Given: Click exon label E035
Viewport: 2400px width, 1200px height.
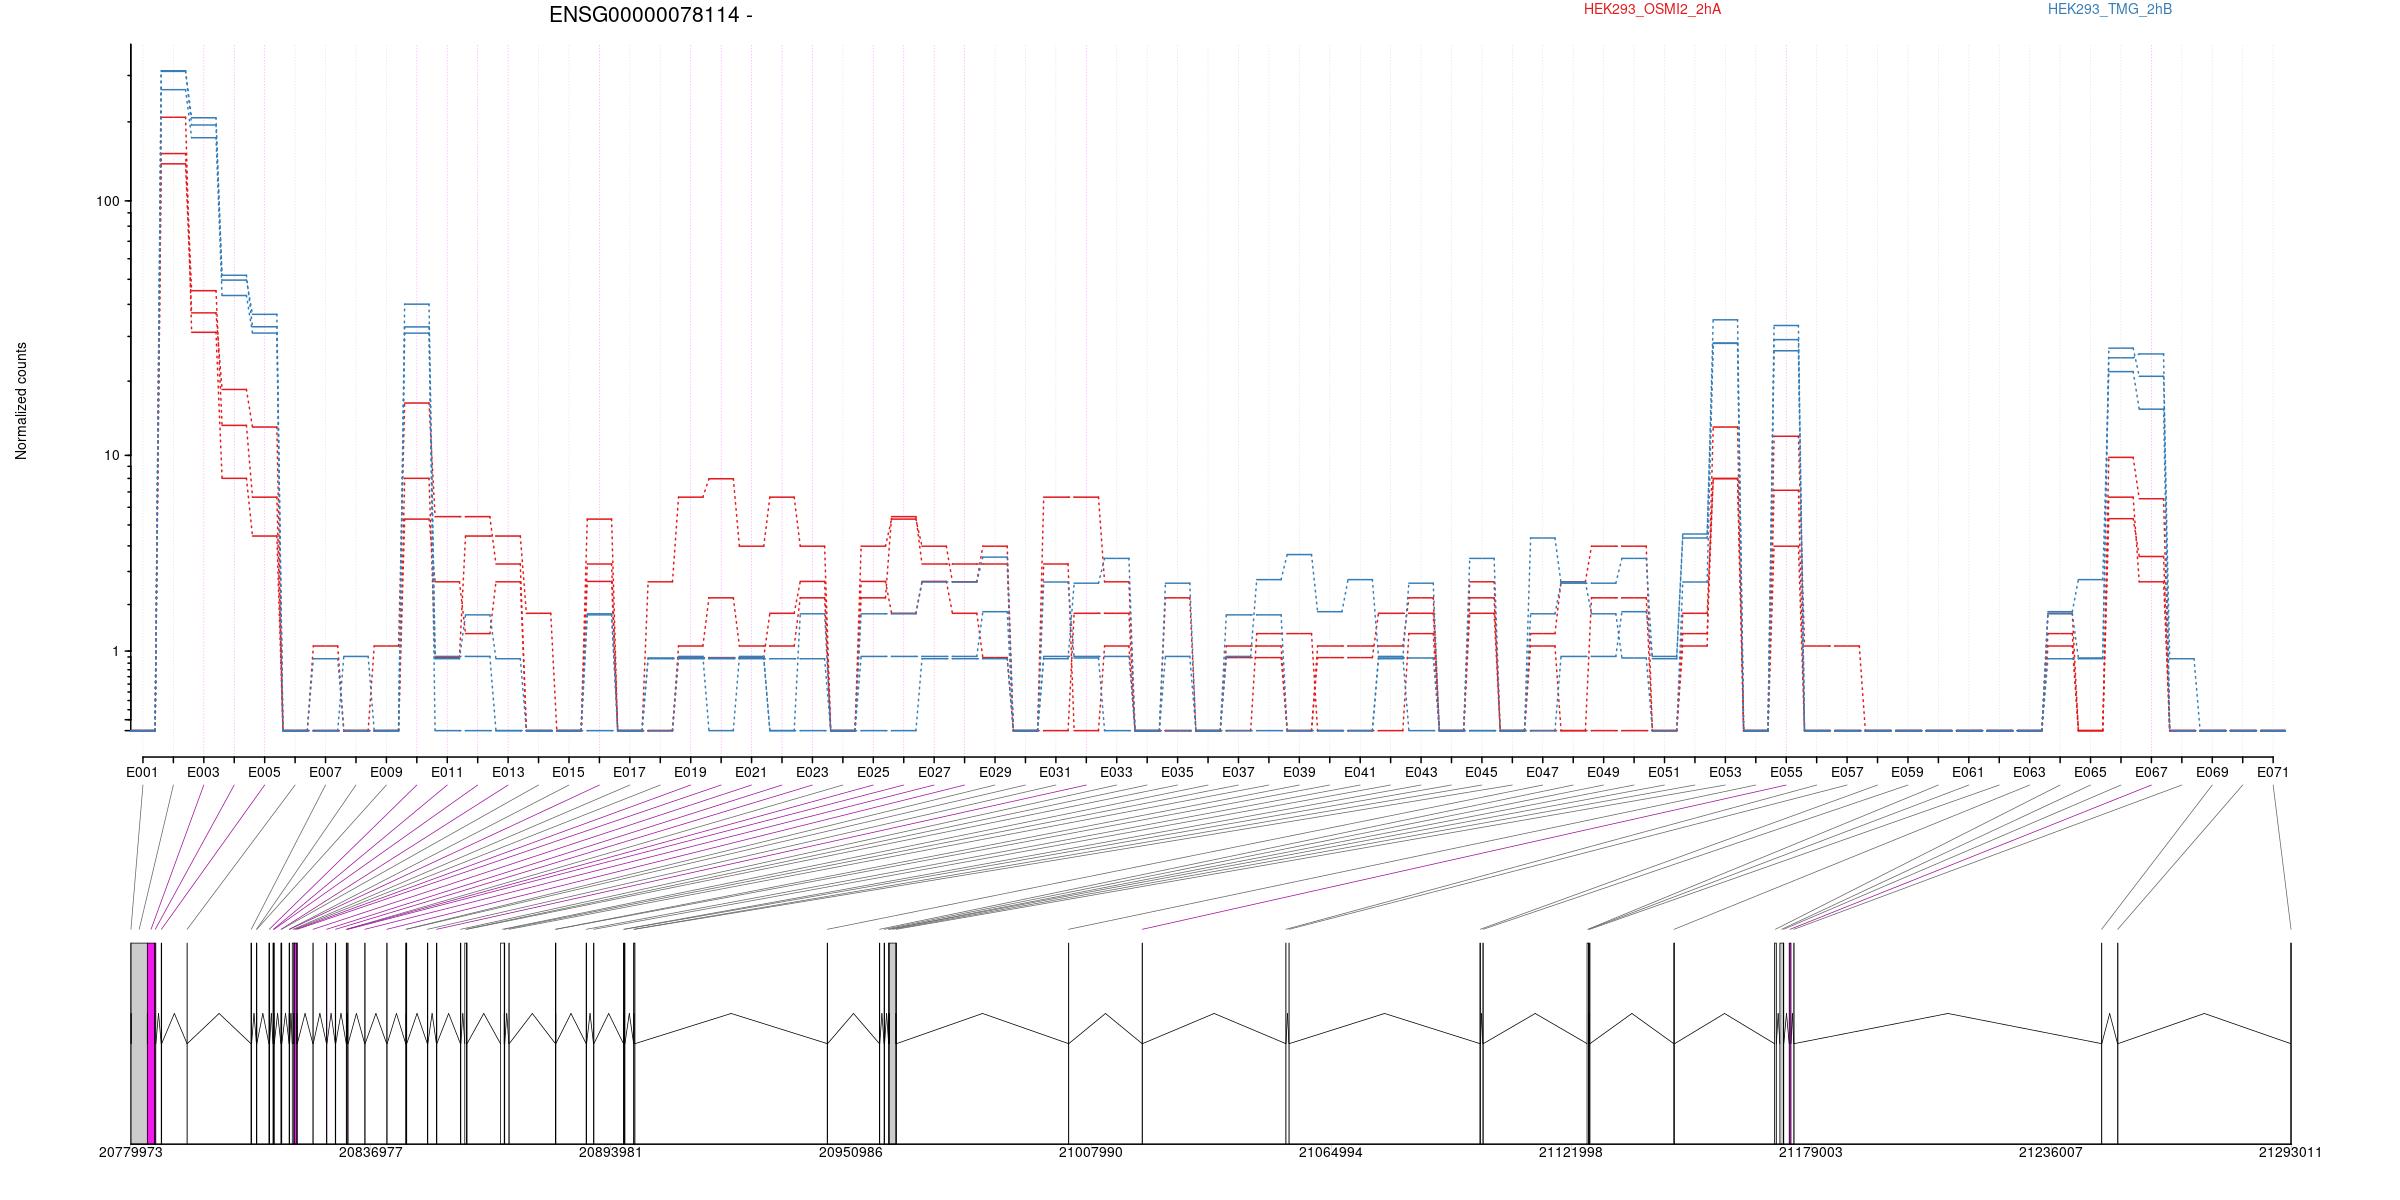Looking at the screenshot, I should coord(1177,772).
